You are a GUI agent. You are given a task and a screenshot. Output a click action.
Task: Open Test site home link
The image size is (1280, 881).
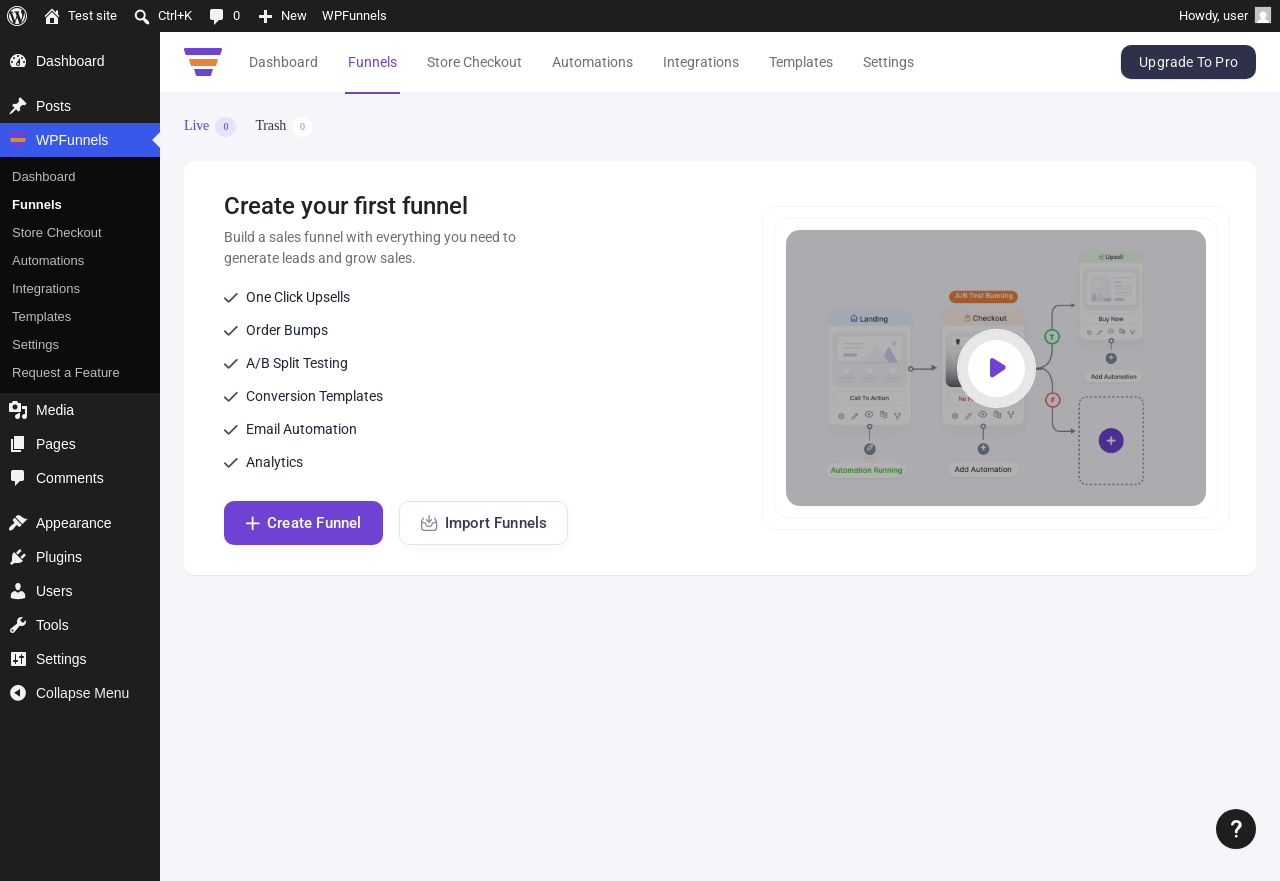point(80,16)
